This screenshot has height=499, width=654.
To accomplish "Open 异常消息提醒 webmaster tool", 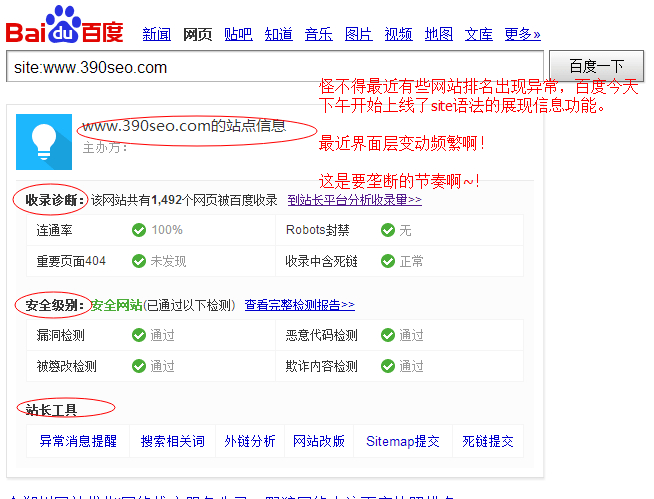I will click(x=78, y=441).
